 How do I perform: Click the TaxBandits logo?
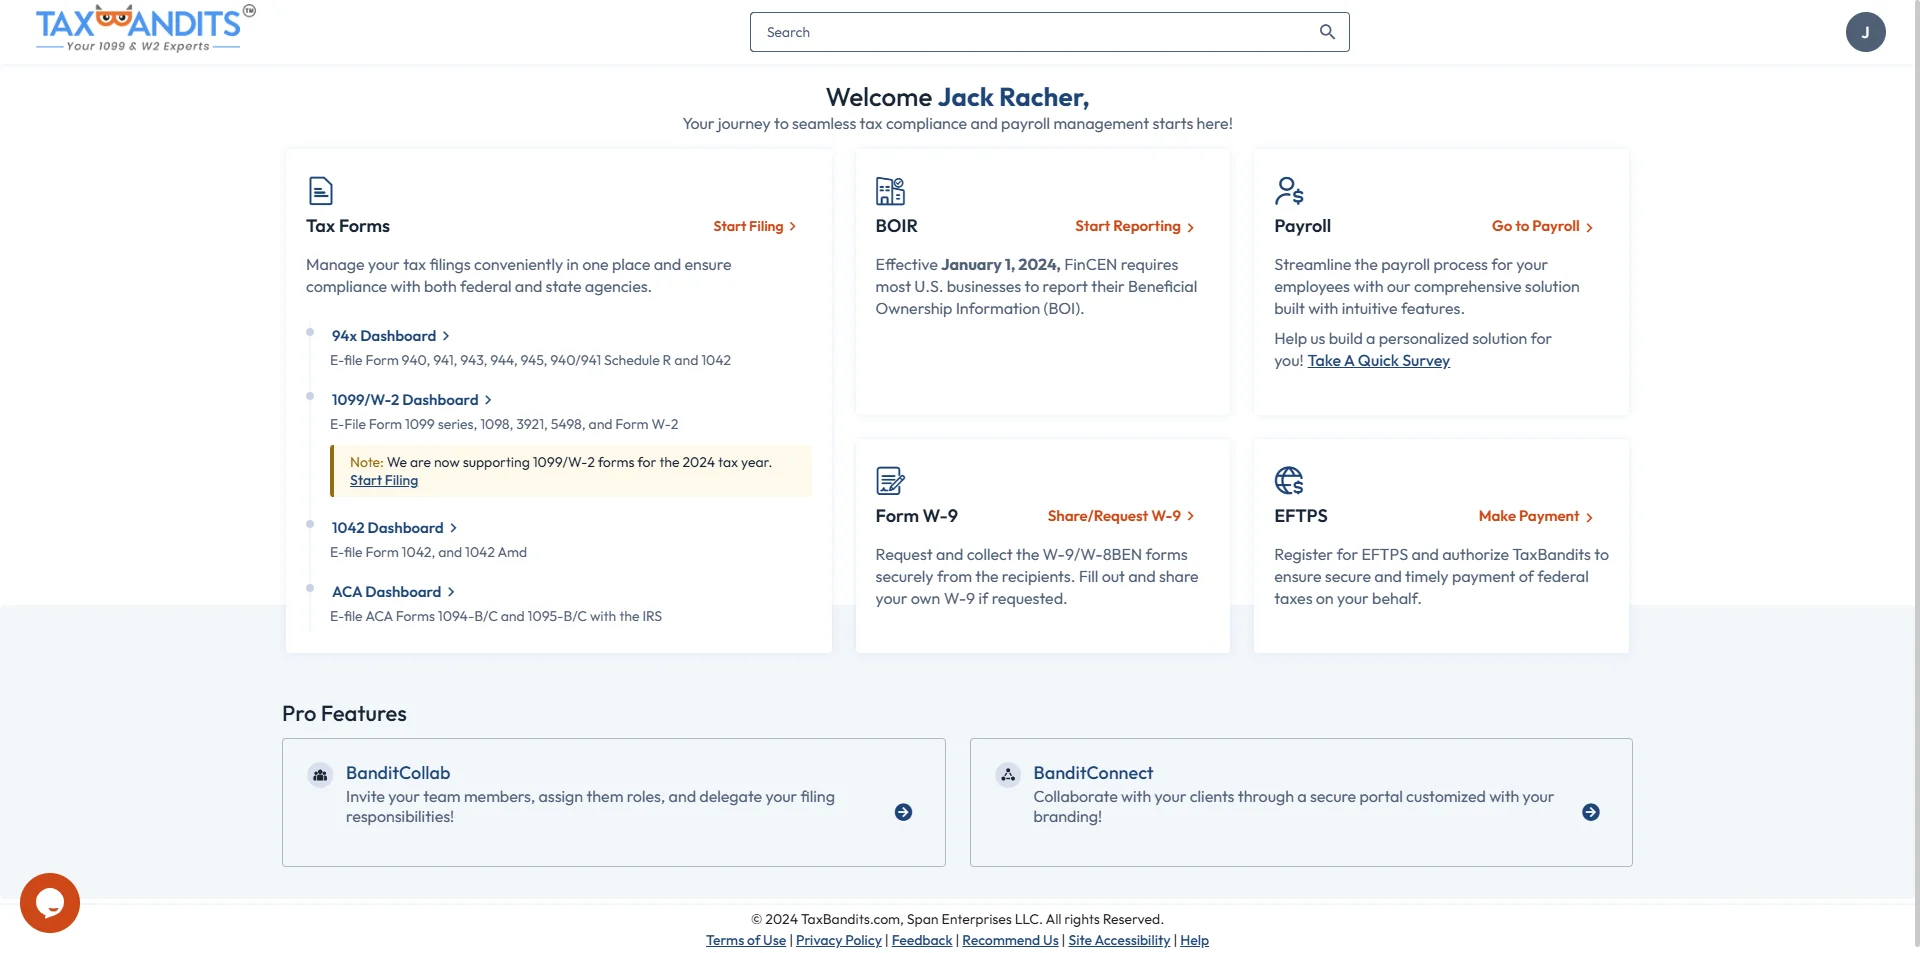tap(145, 28)
